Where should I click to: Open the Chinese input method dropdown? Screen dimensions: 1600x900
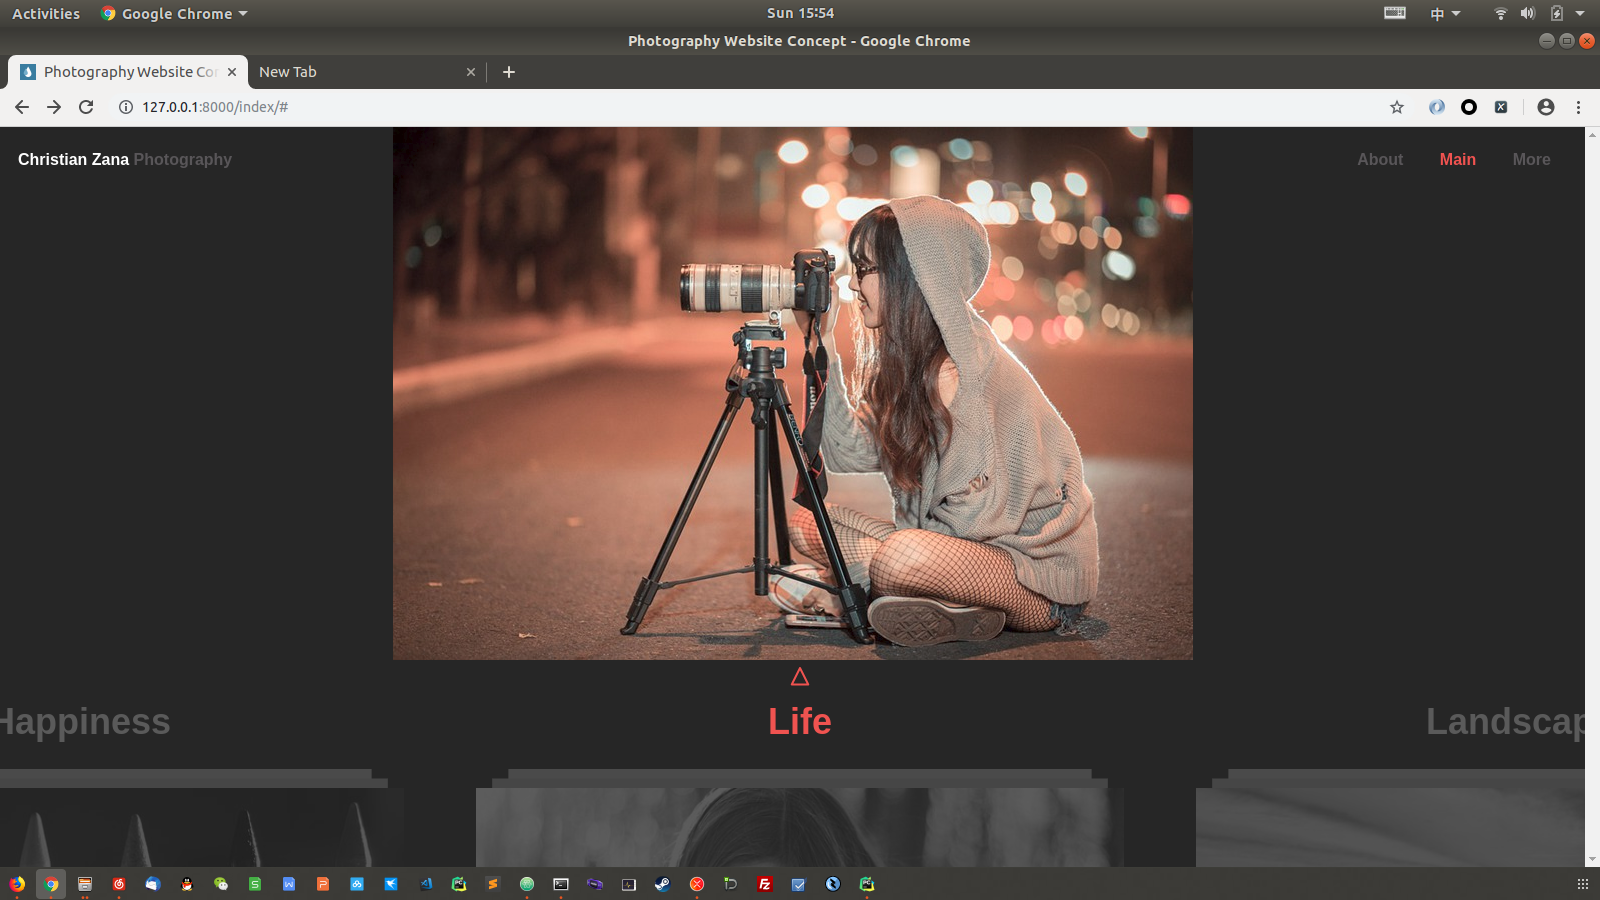[x=1445, y=14]
